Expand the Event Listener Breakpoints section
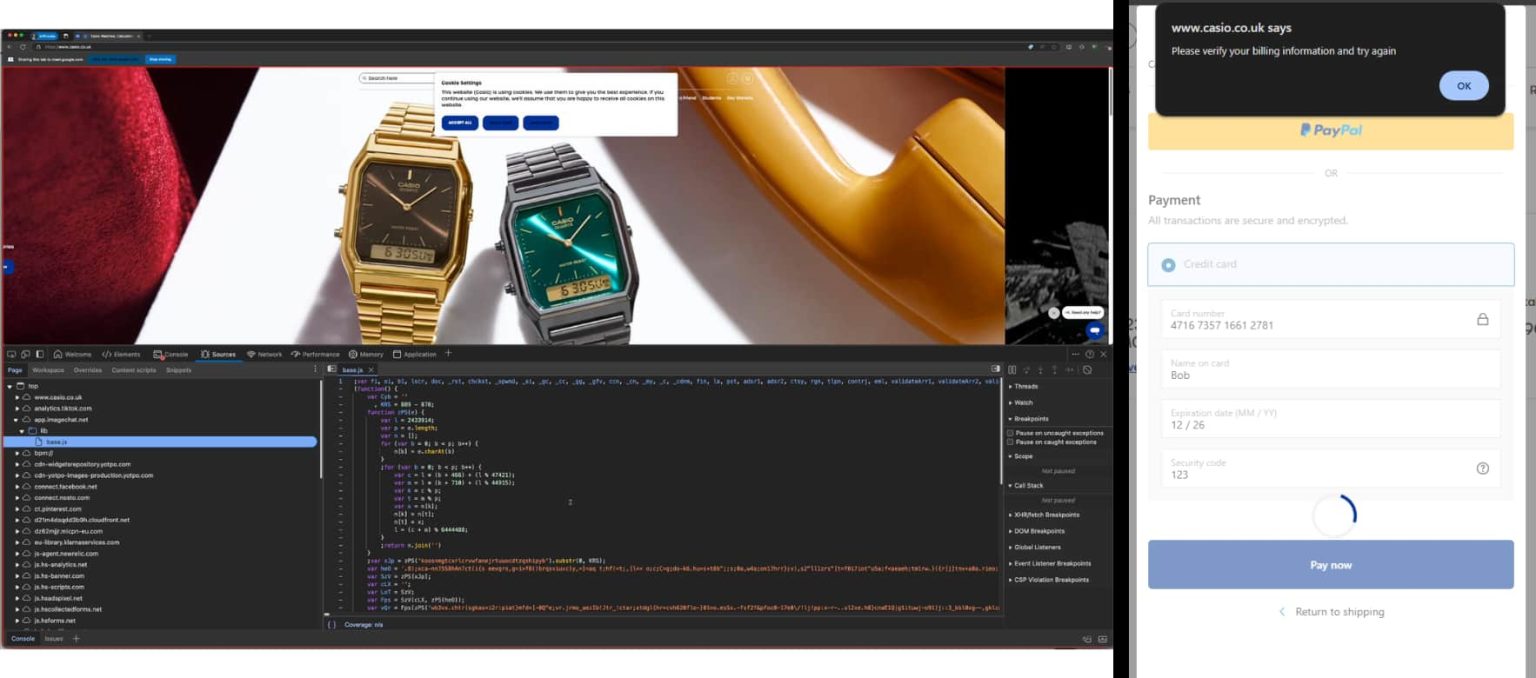The height and width of the screenshot is (678, 1536). point(1010,563)
